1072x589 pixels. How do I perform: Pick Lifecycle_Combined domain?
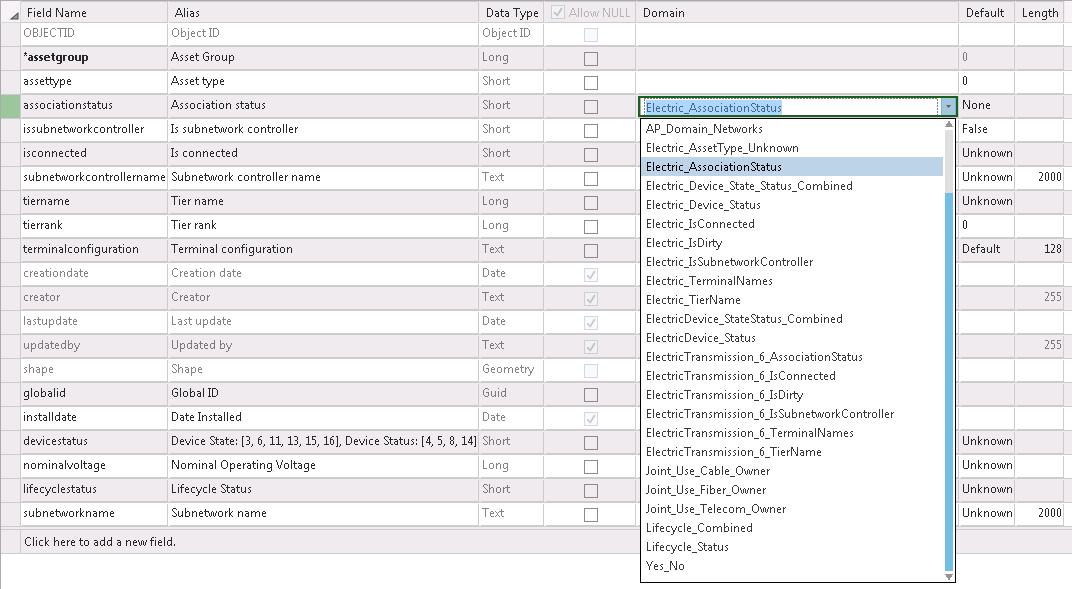792,528
